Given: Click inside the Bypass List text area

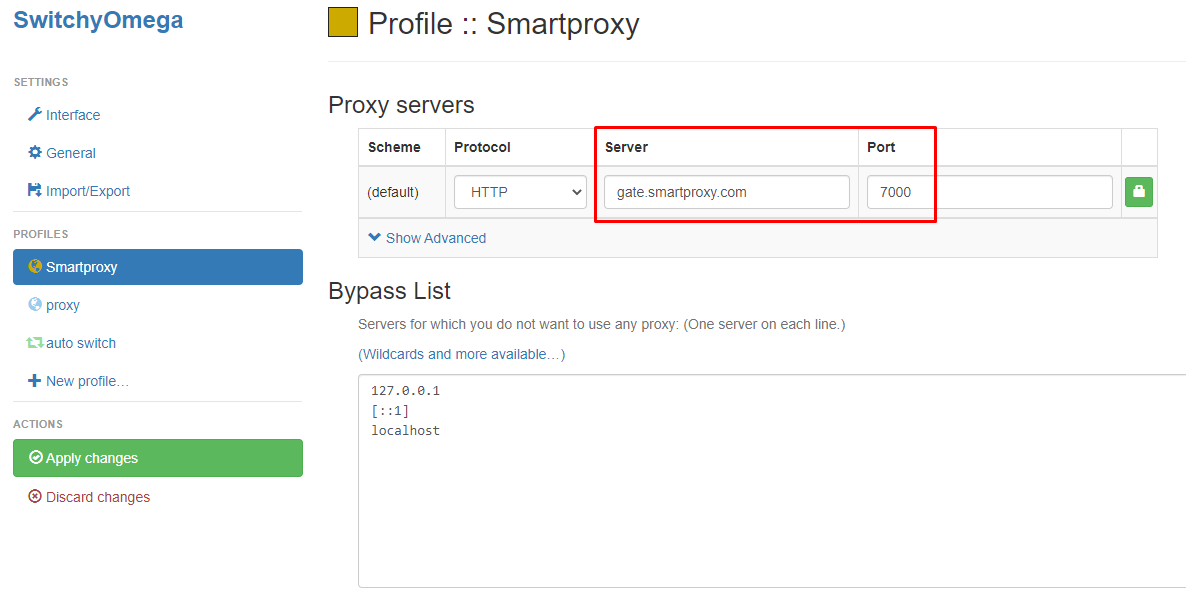Looking at the screenshot, I should pyautogui.click(x=772, y=480).
